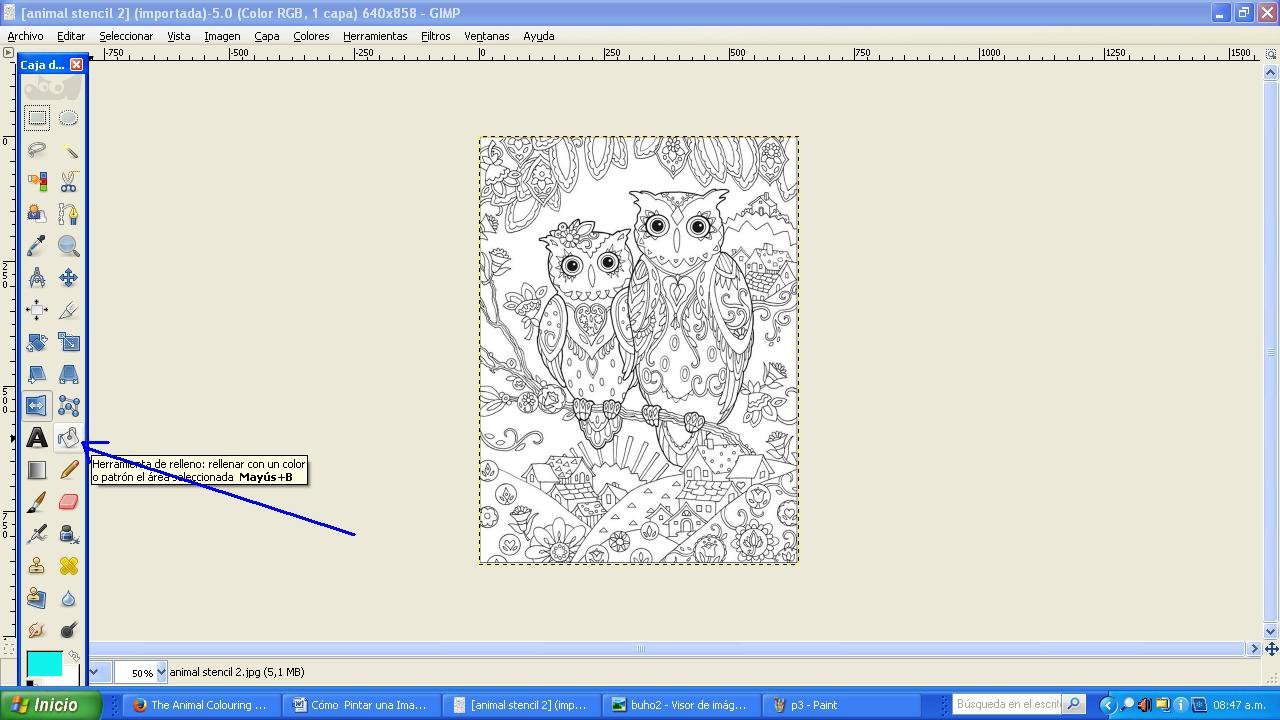Choose the Free Select lasso tool

point(37,150)
